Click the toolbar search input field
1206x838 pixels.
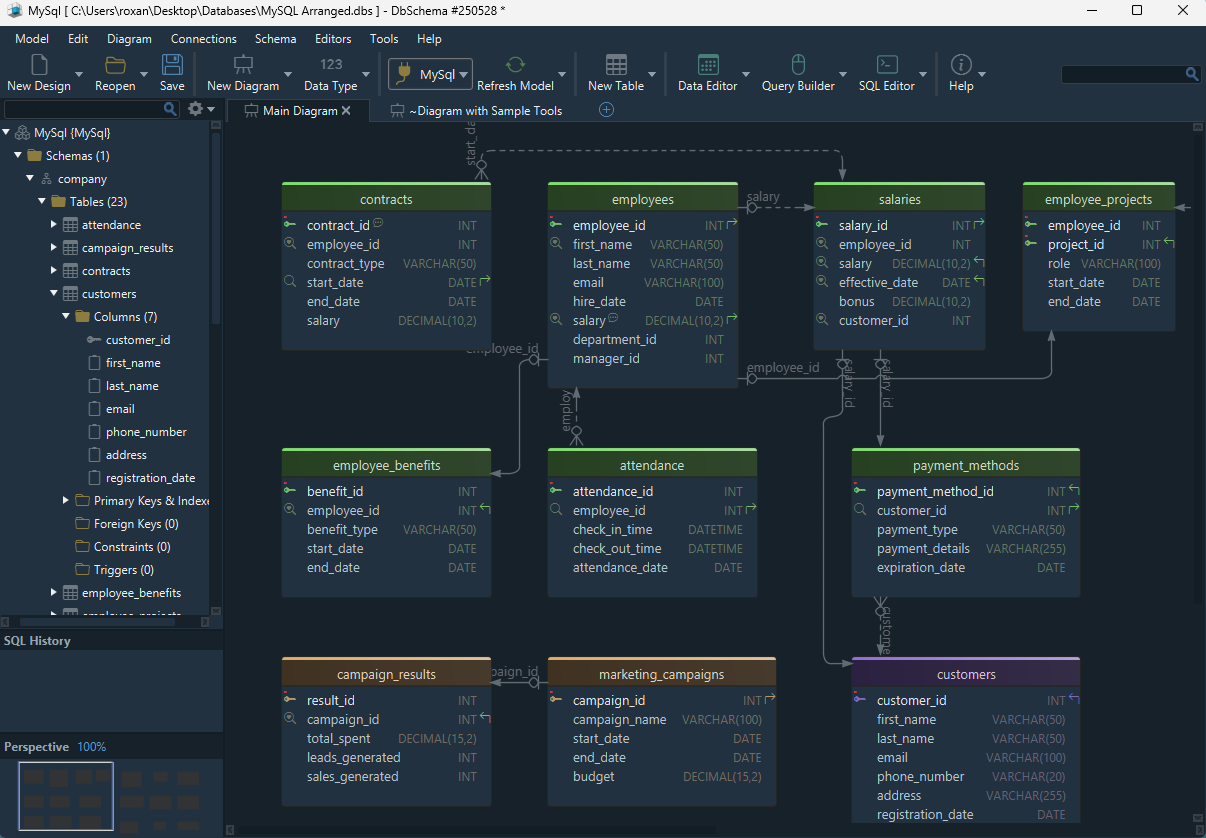[x=1123, y=74]
